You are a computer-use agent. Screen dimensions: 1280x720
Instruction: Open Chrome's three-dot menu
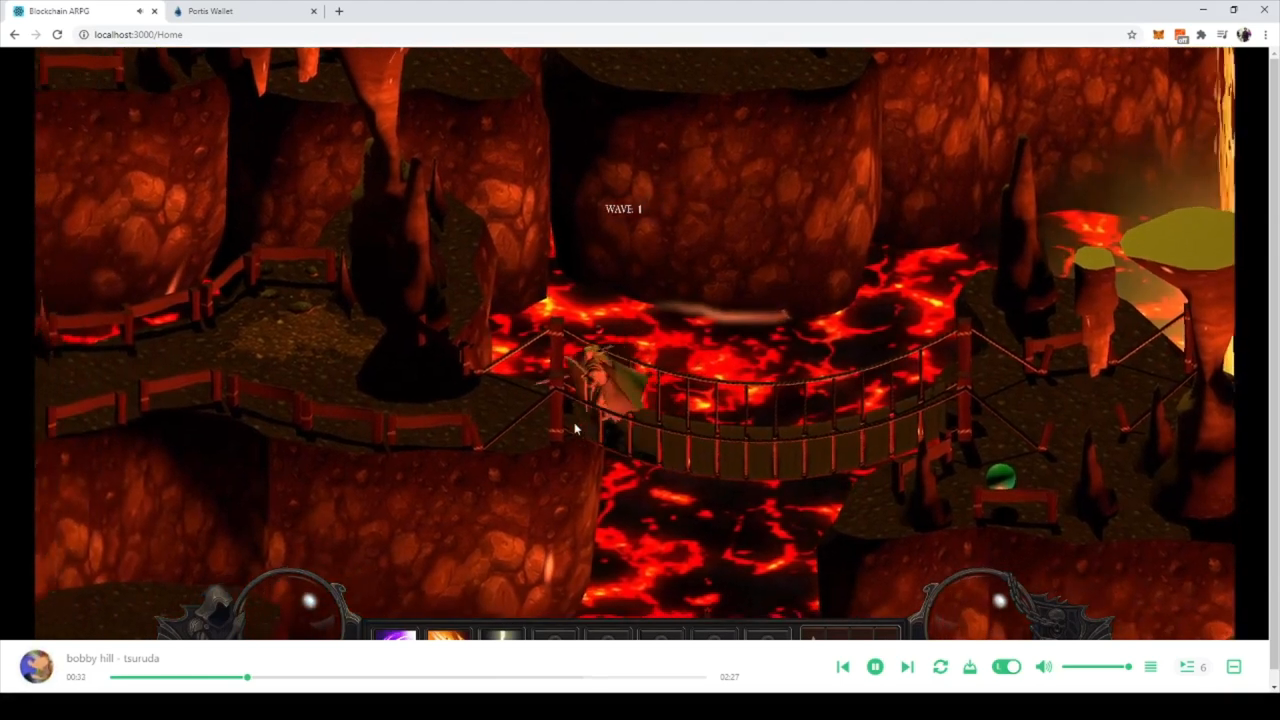click(1264, 34)
